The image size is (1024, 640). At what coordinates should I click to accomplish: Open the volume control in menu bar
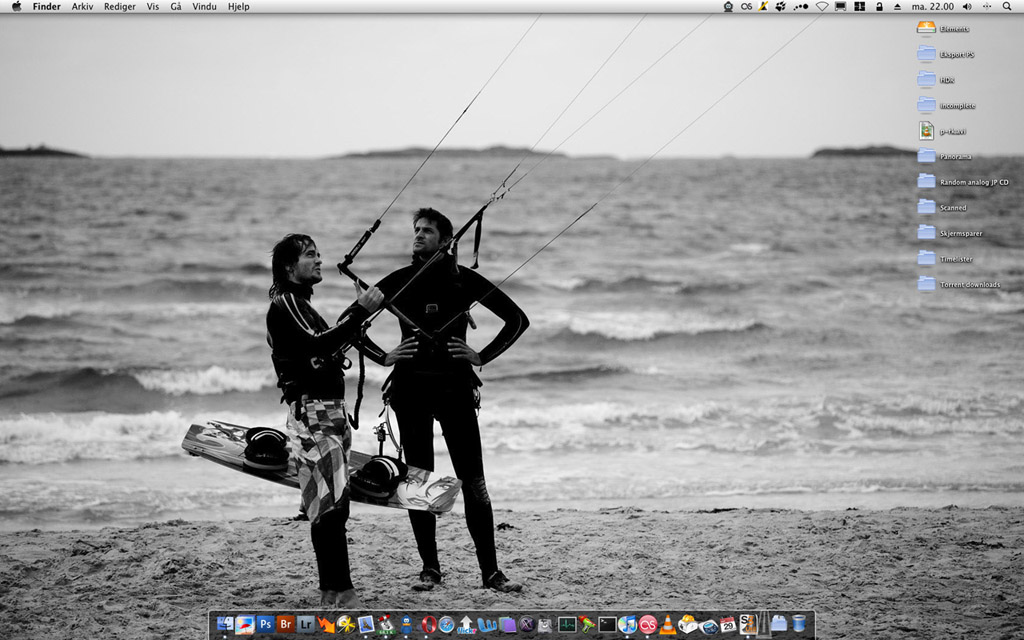point(967,6)
